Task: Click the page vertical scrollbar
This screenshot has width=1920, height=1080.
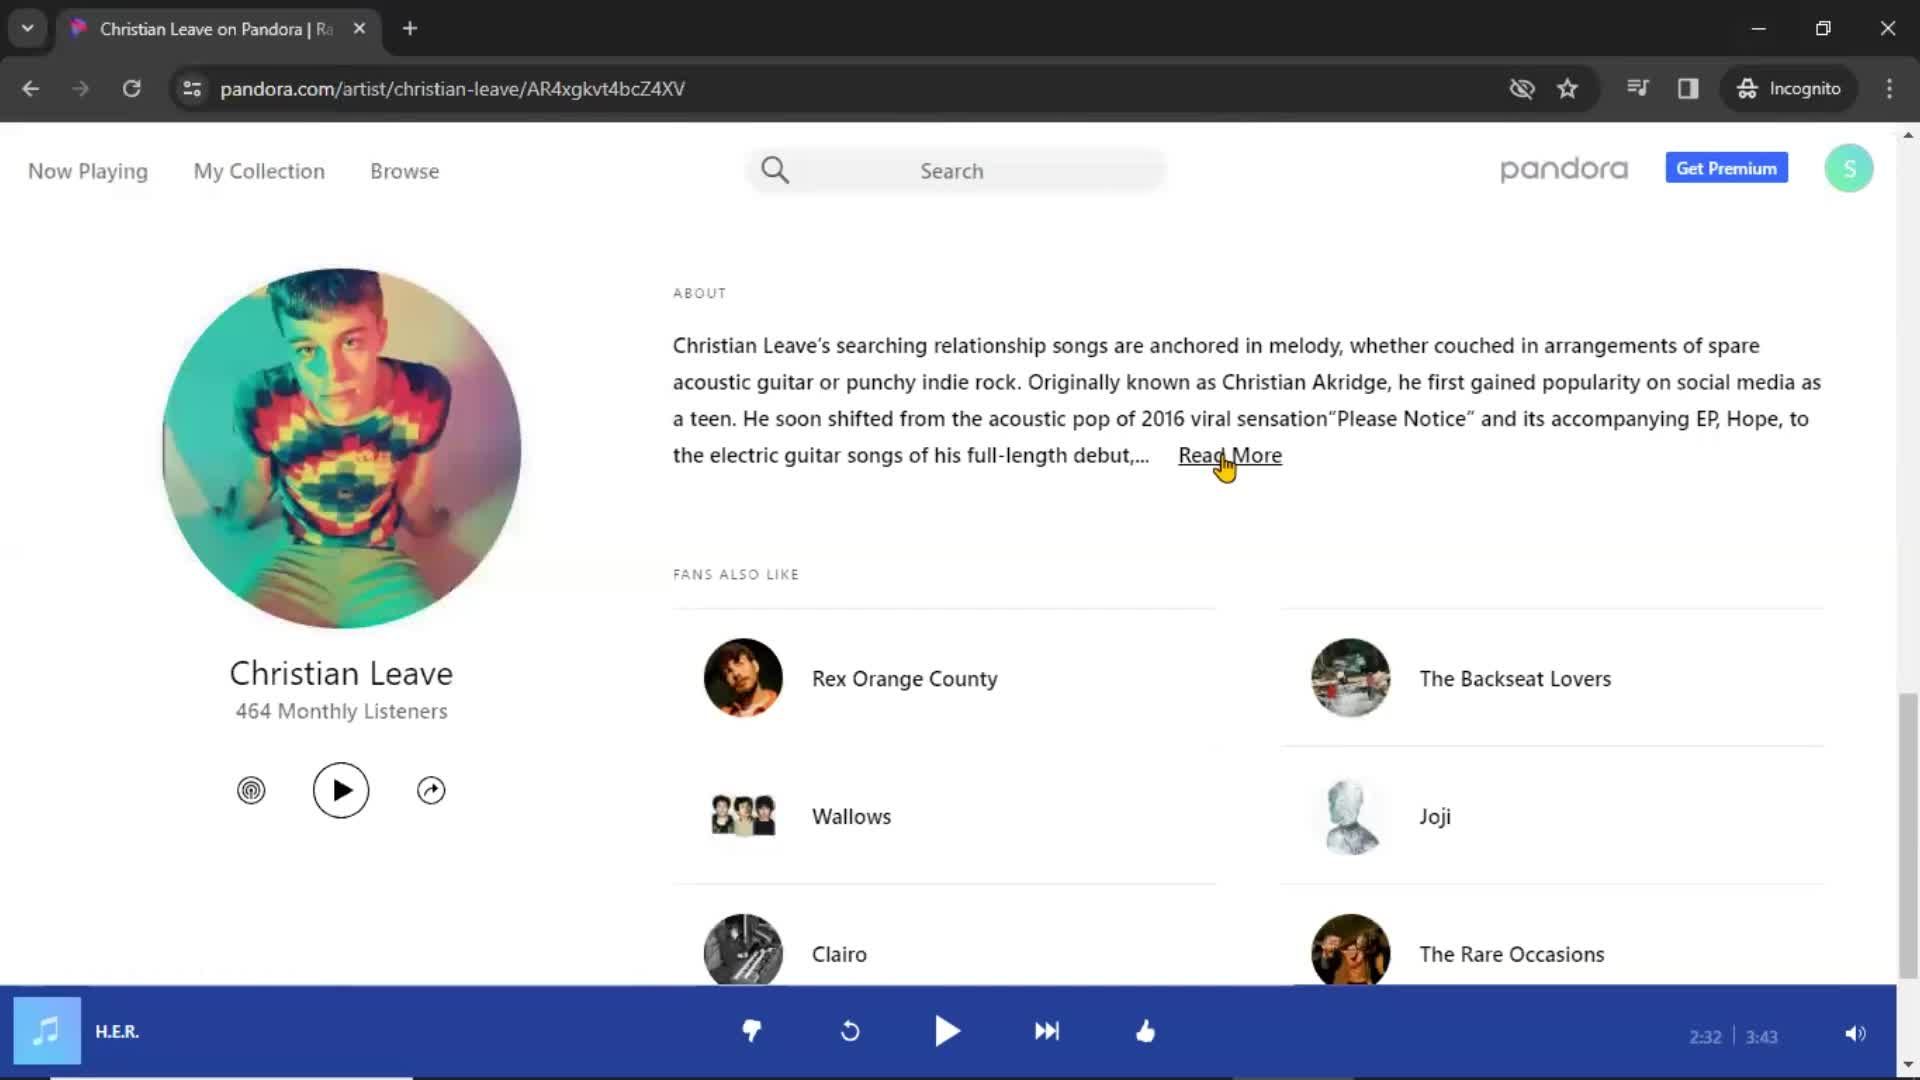Action: tap(1908, 835)
